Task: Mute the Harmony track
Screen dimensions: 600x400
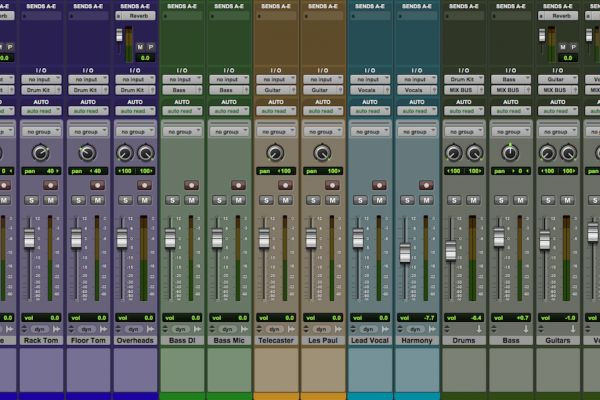Action: pyautogui.click(x=426, y=200)
